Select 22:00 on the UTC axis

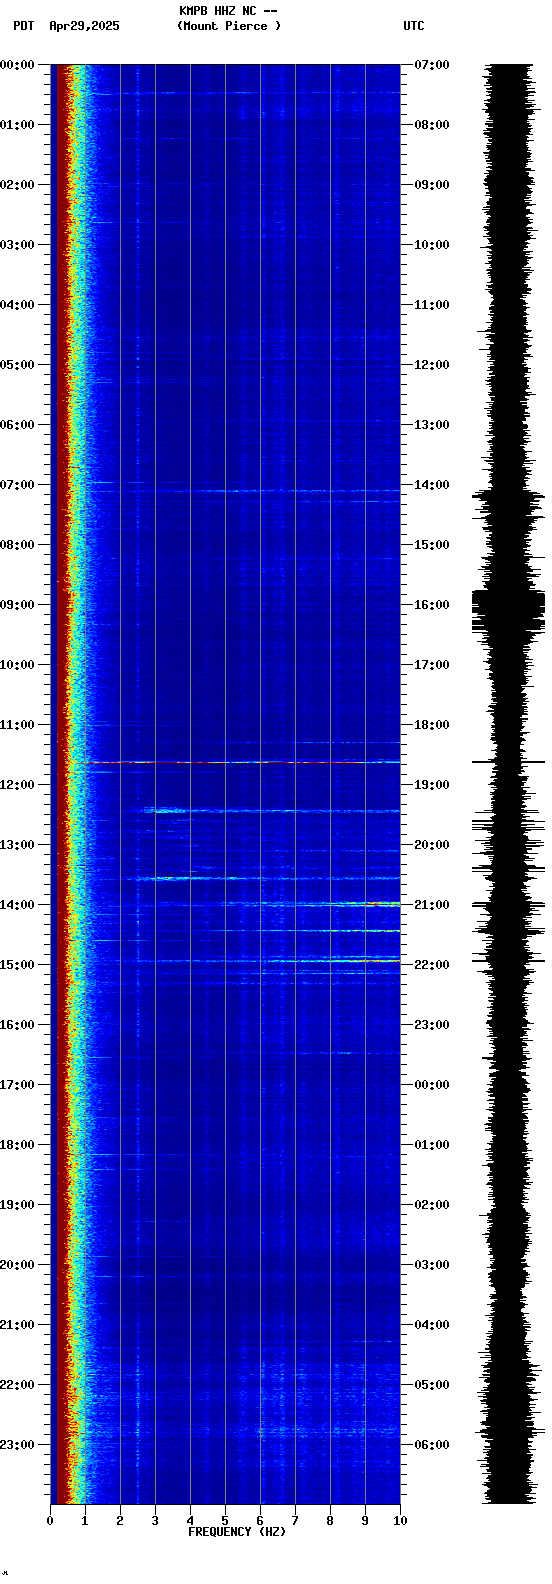[x=432, y=965]
